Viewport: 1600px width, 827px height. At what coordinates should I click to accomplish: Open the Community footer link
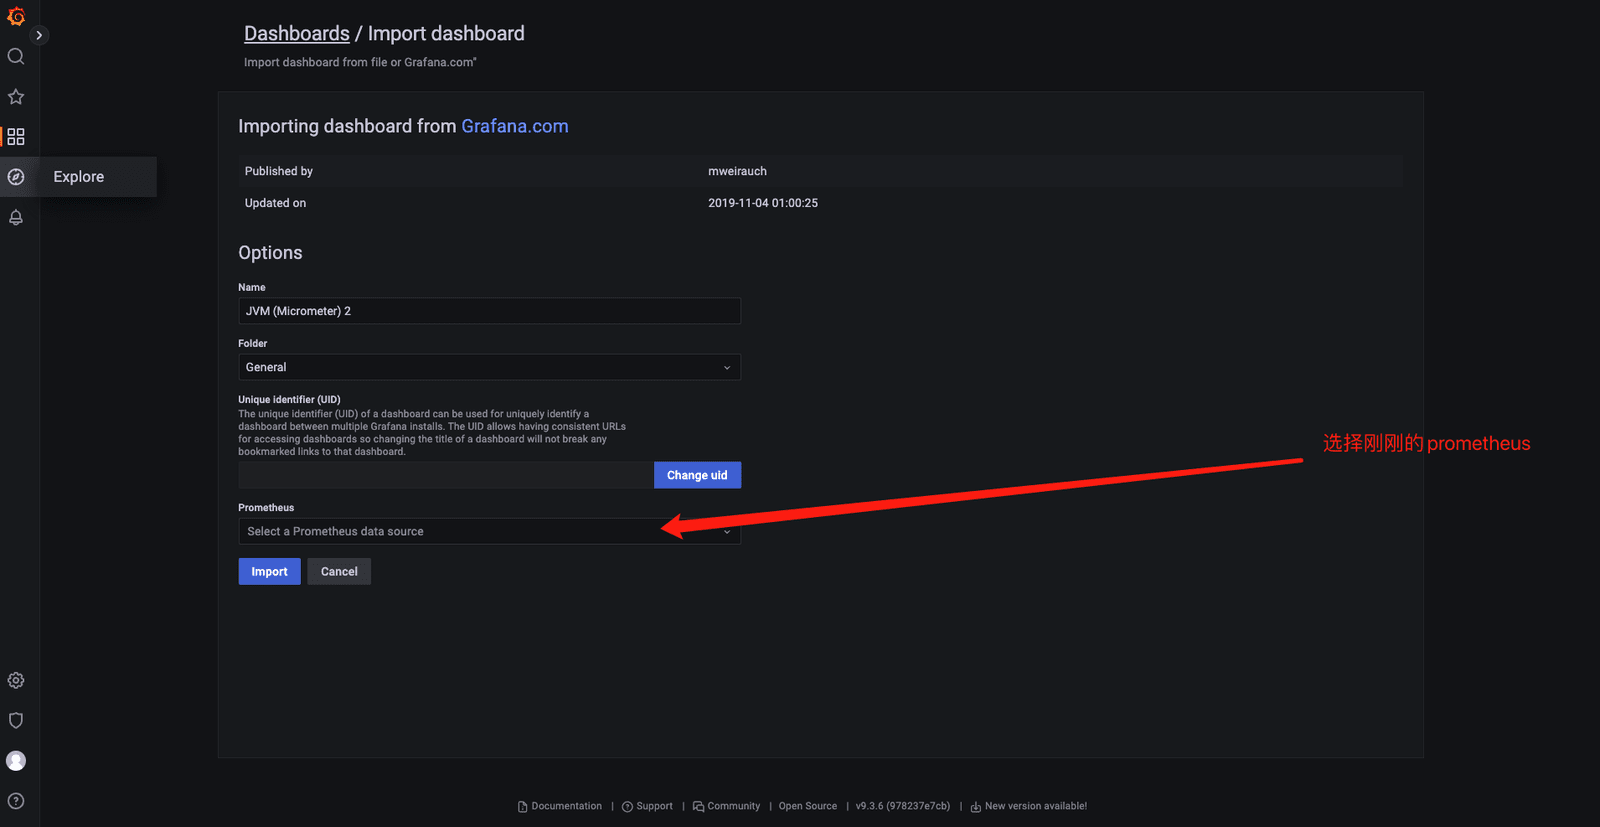click(726, 806)
